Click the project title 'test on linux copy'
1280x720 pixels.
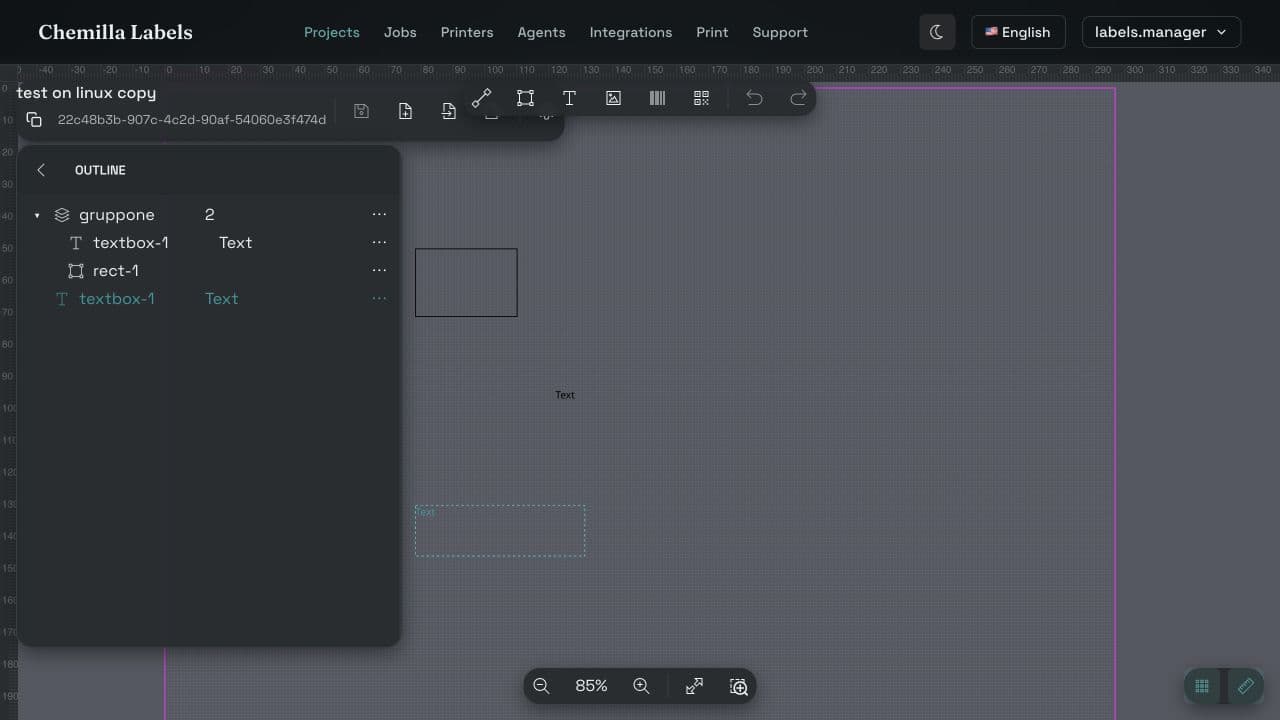[86, 93]
